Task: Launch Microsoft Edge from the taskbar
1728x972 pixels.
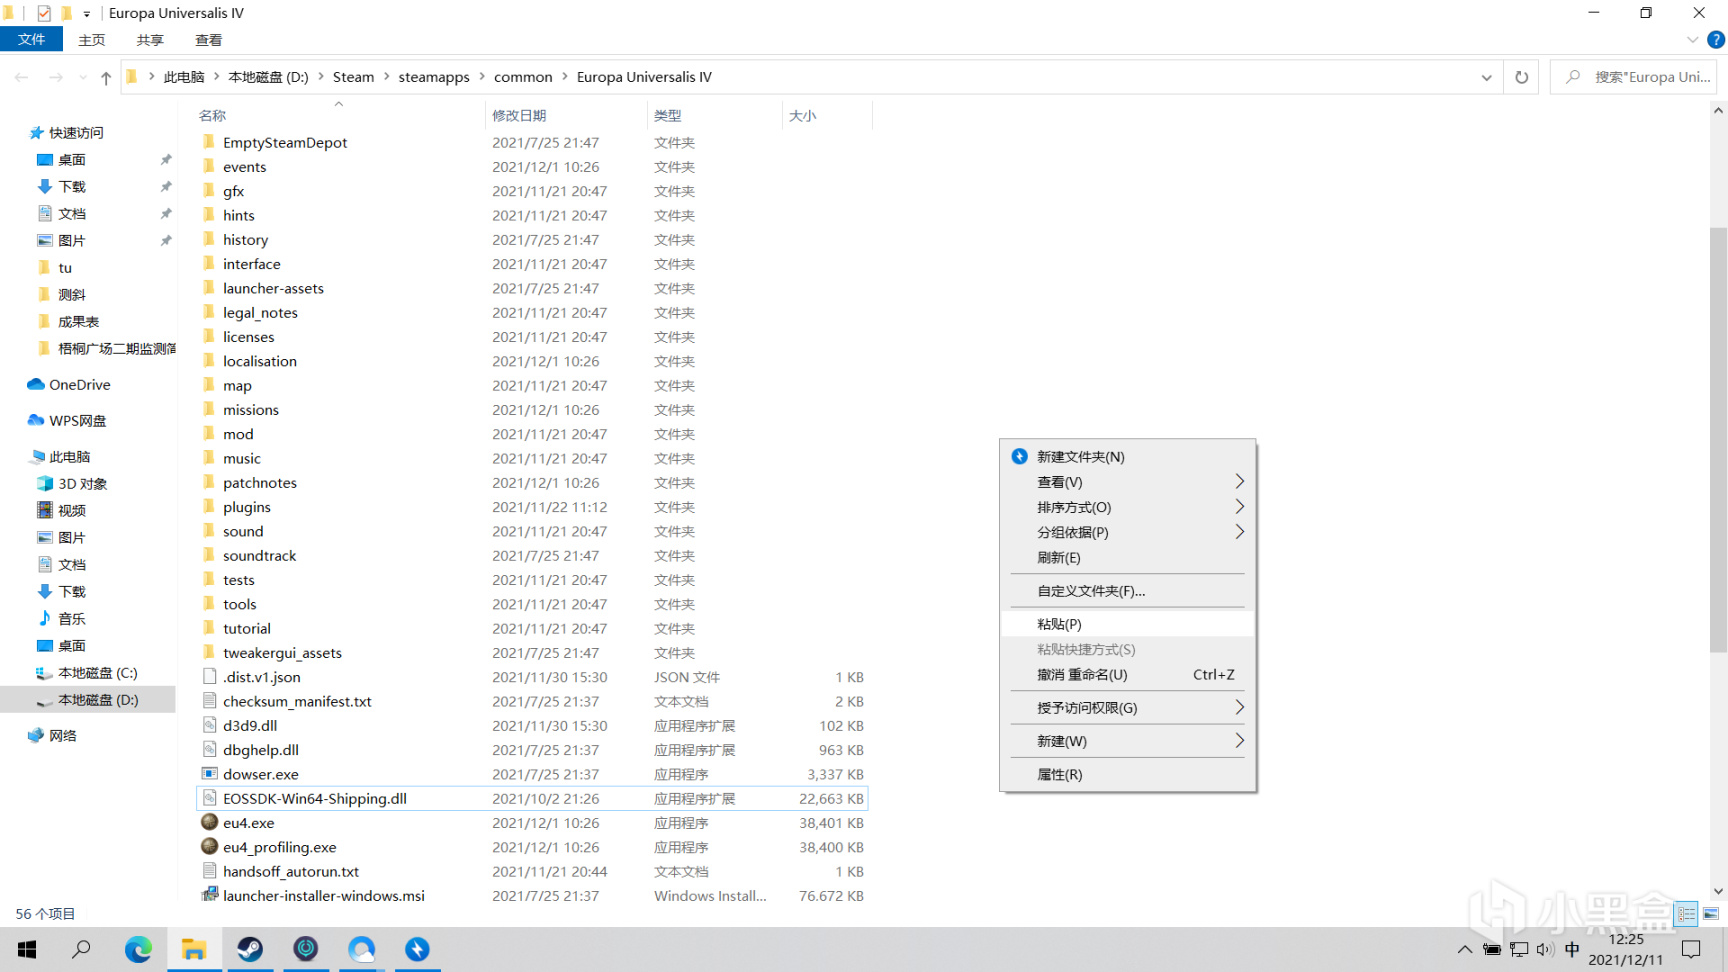Action: pyautogui.click(x=138, y=949)
